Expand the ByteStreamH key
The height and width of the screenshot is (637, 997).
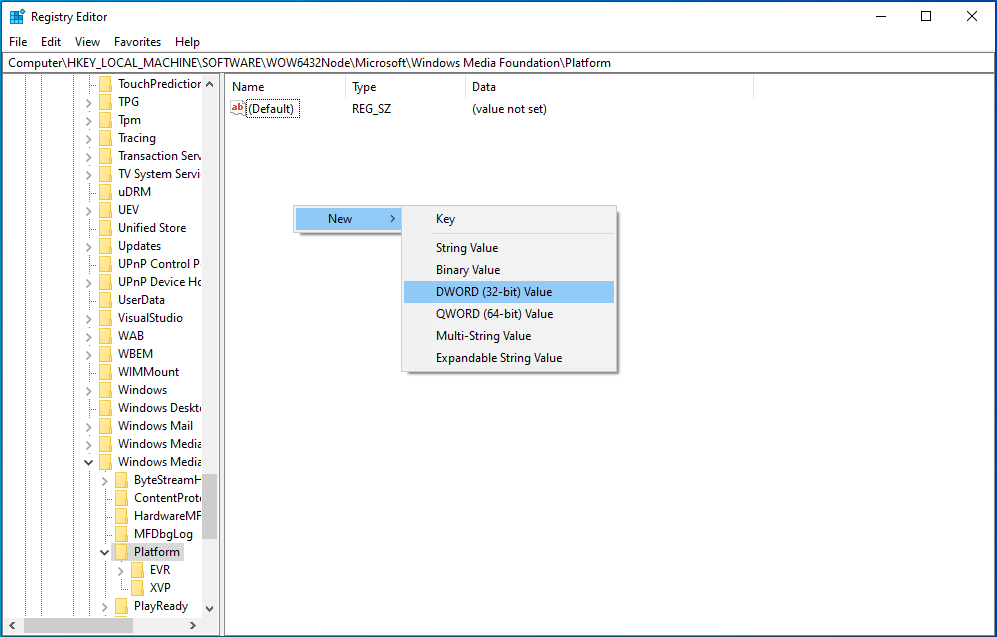(104, 481)
